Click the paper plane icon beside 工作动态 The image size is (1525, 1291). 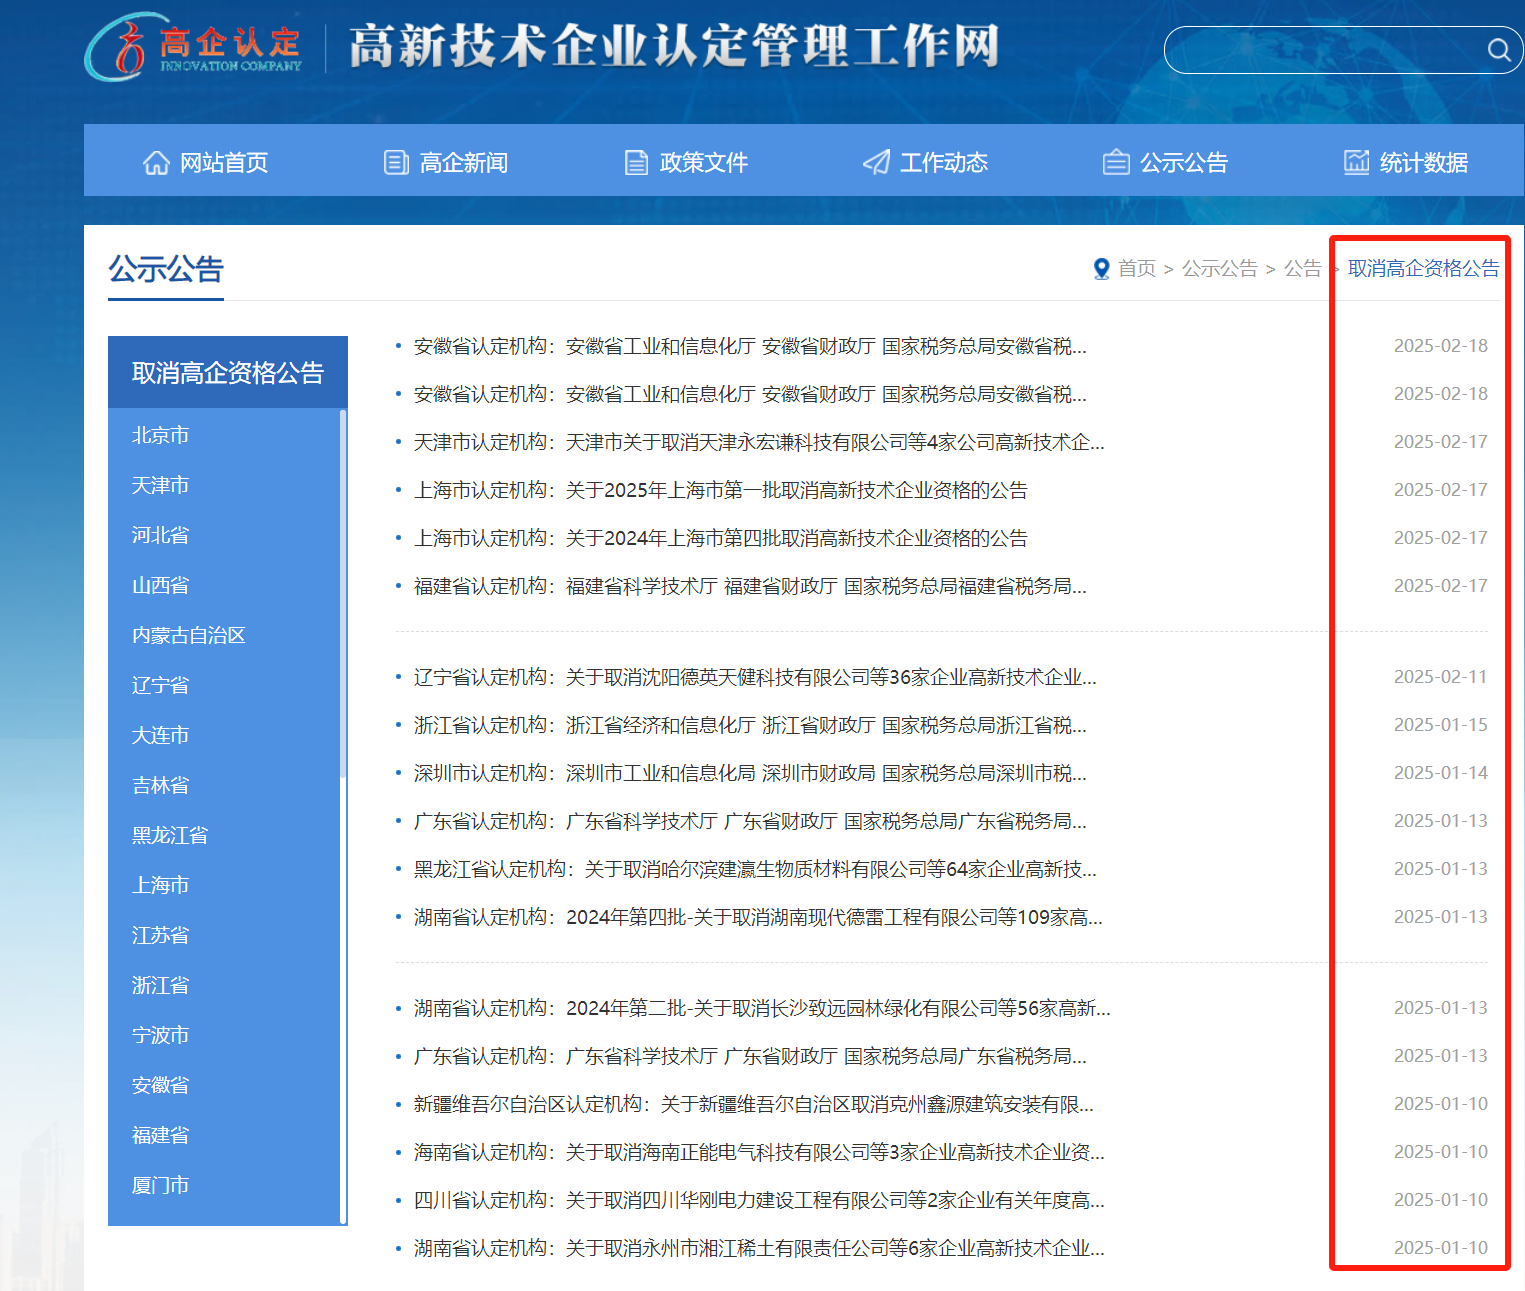876,162
